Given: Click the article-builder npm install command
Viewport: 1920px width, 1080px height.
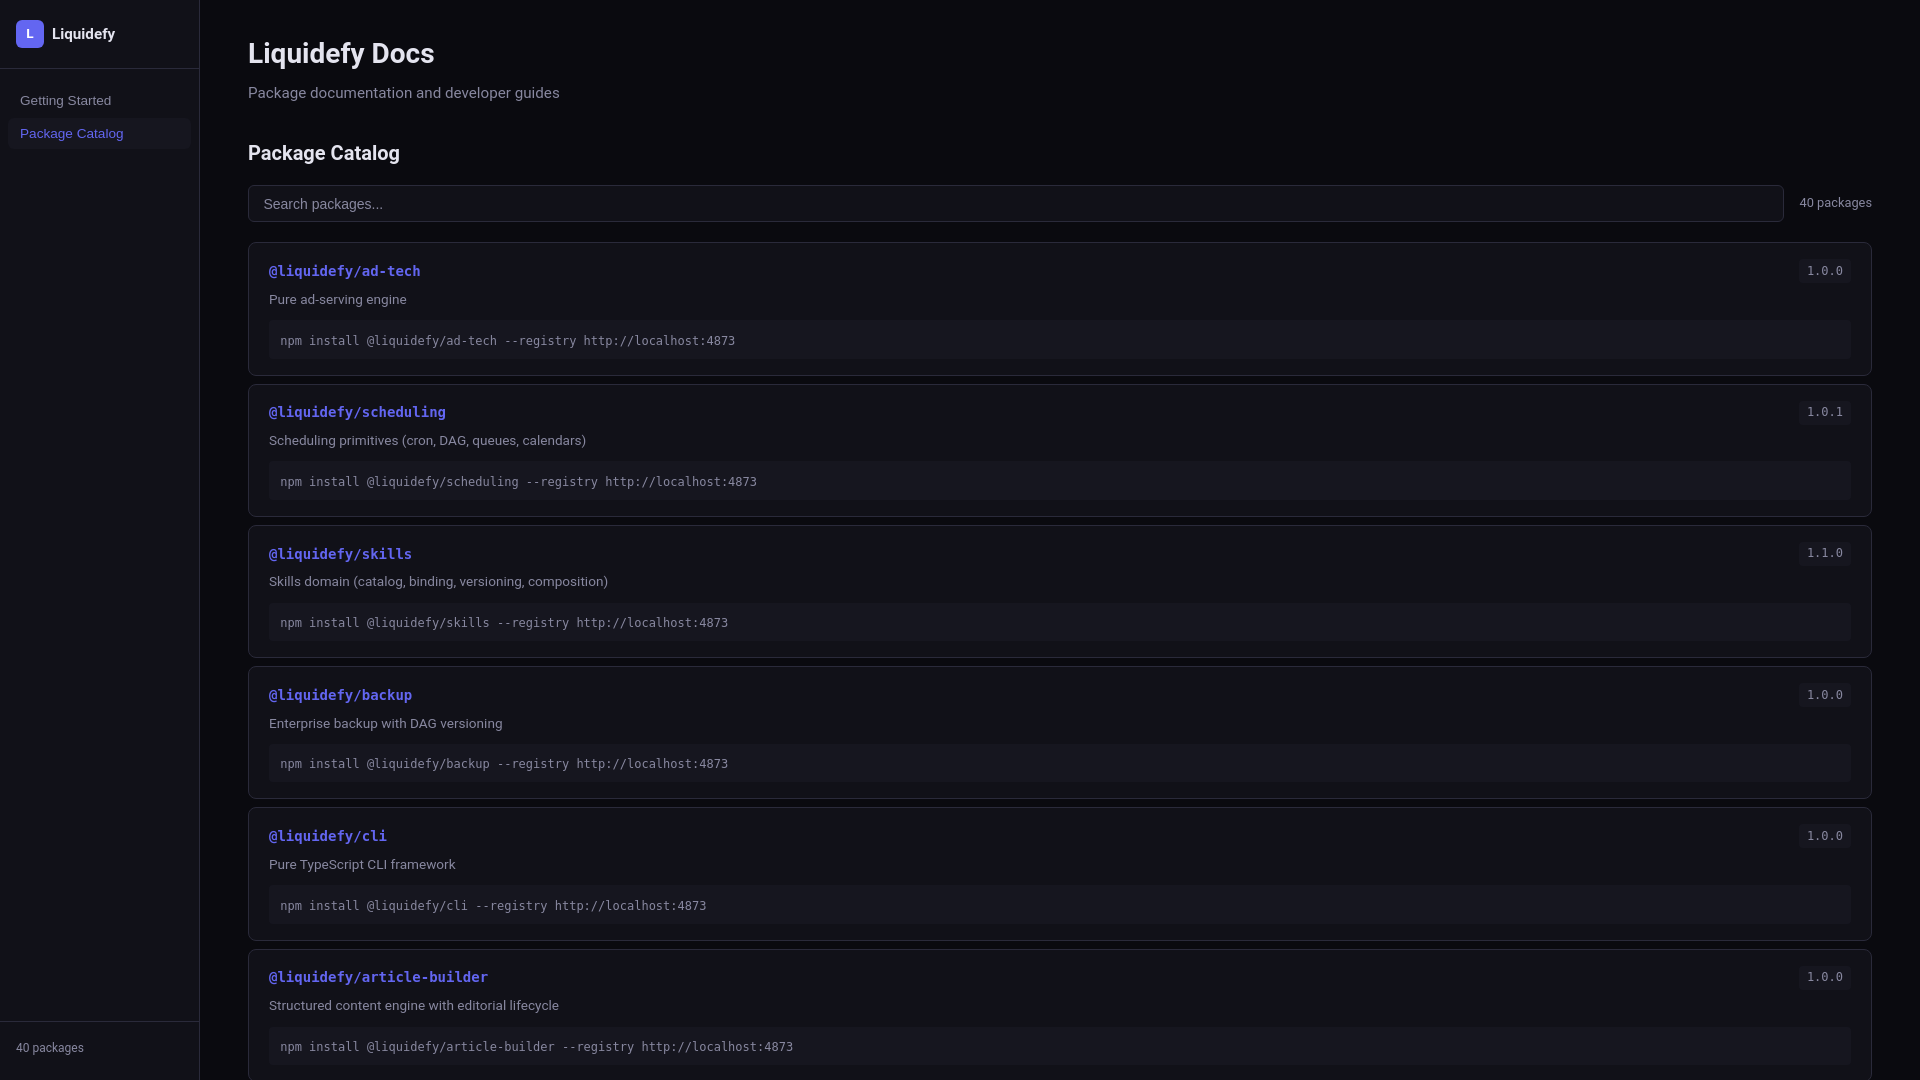Looking at the screenshot, I should click(x=536, y=1047).
